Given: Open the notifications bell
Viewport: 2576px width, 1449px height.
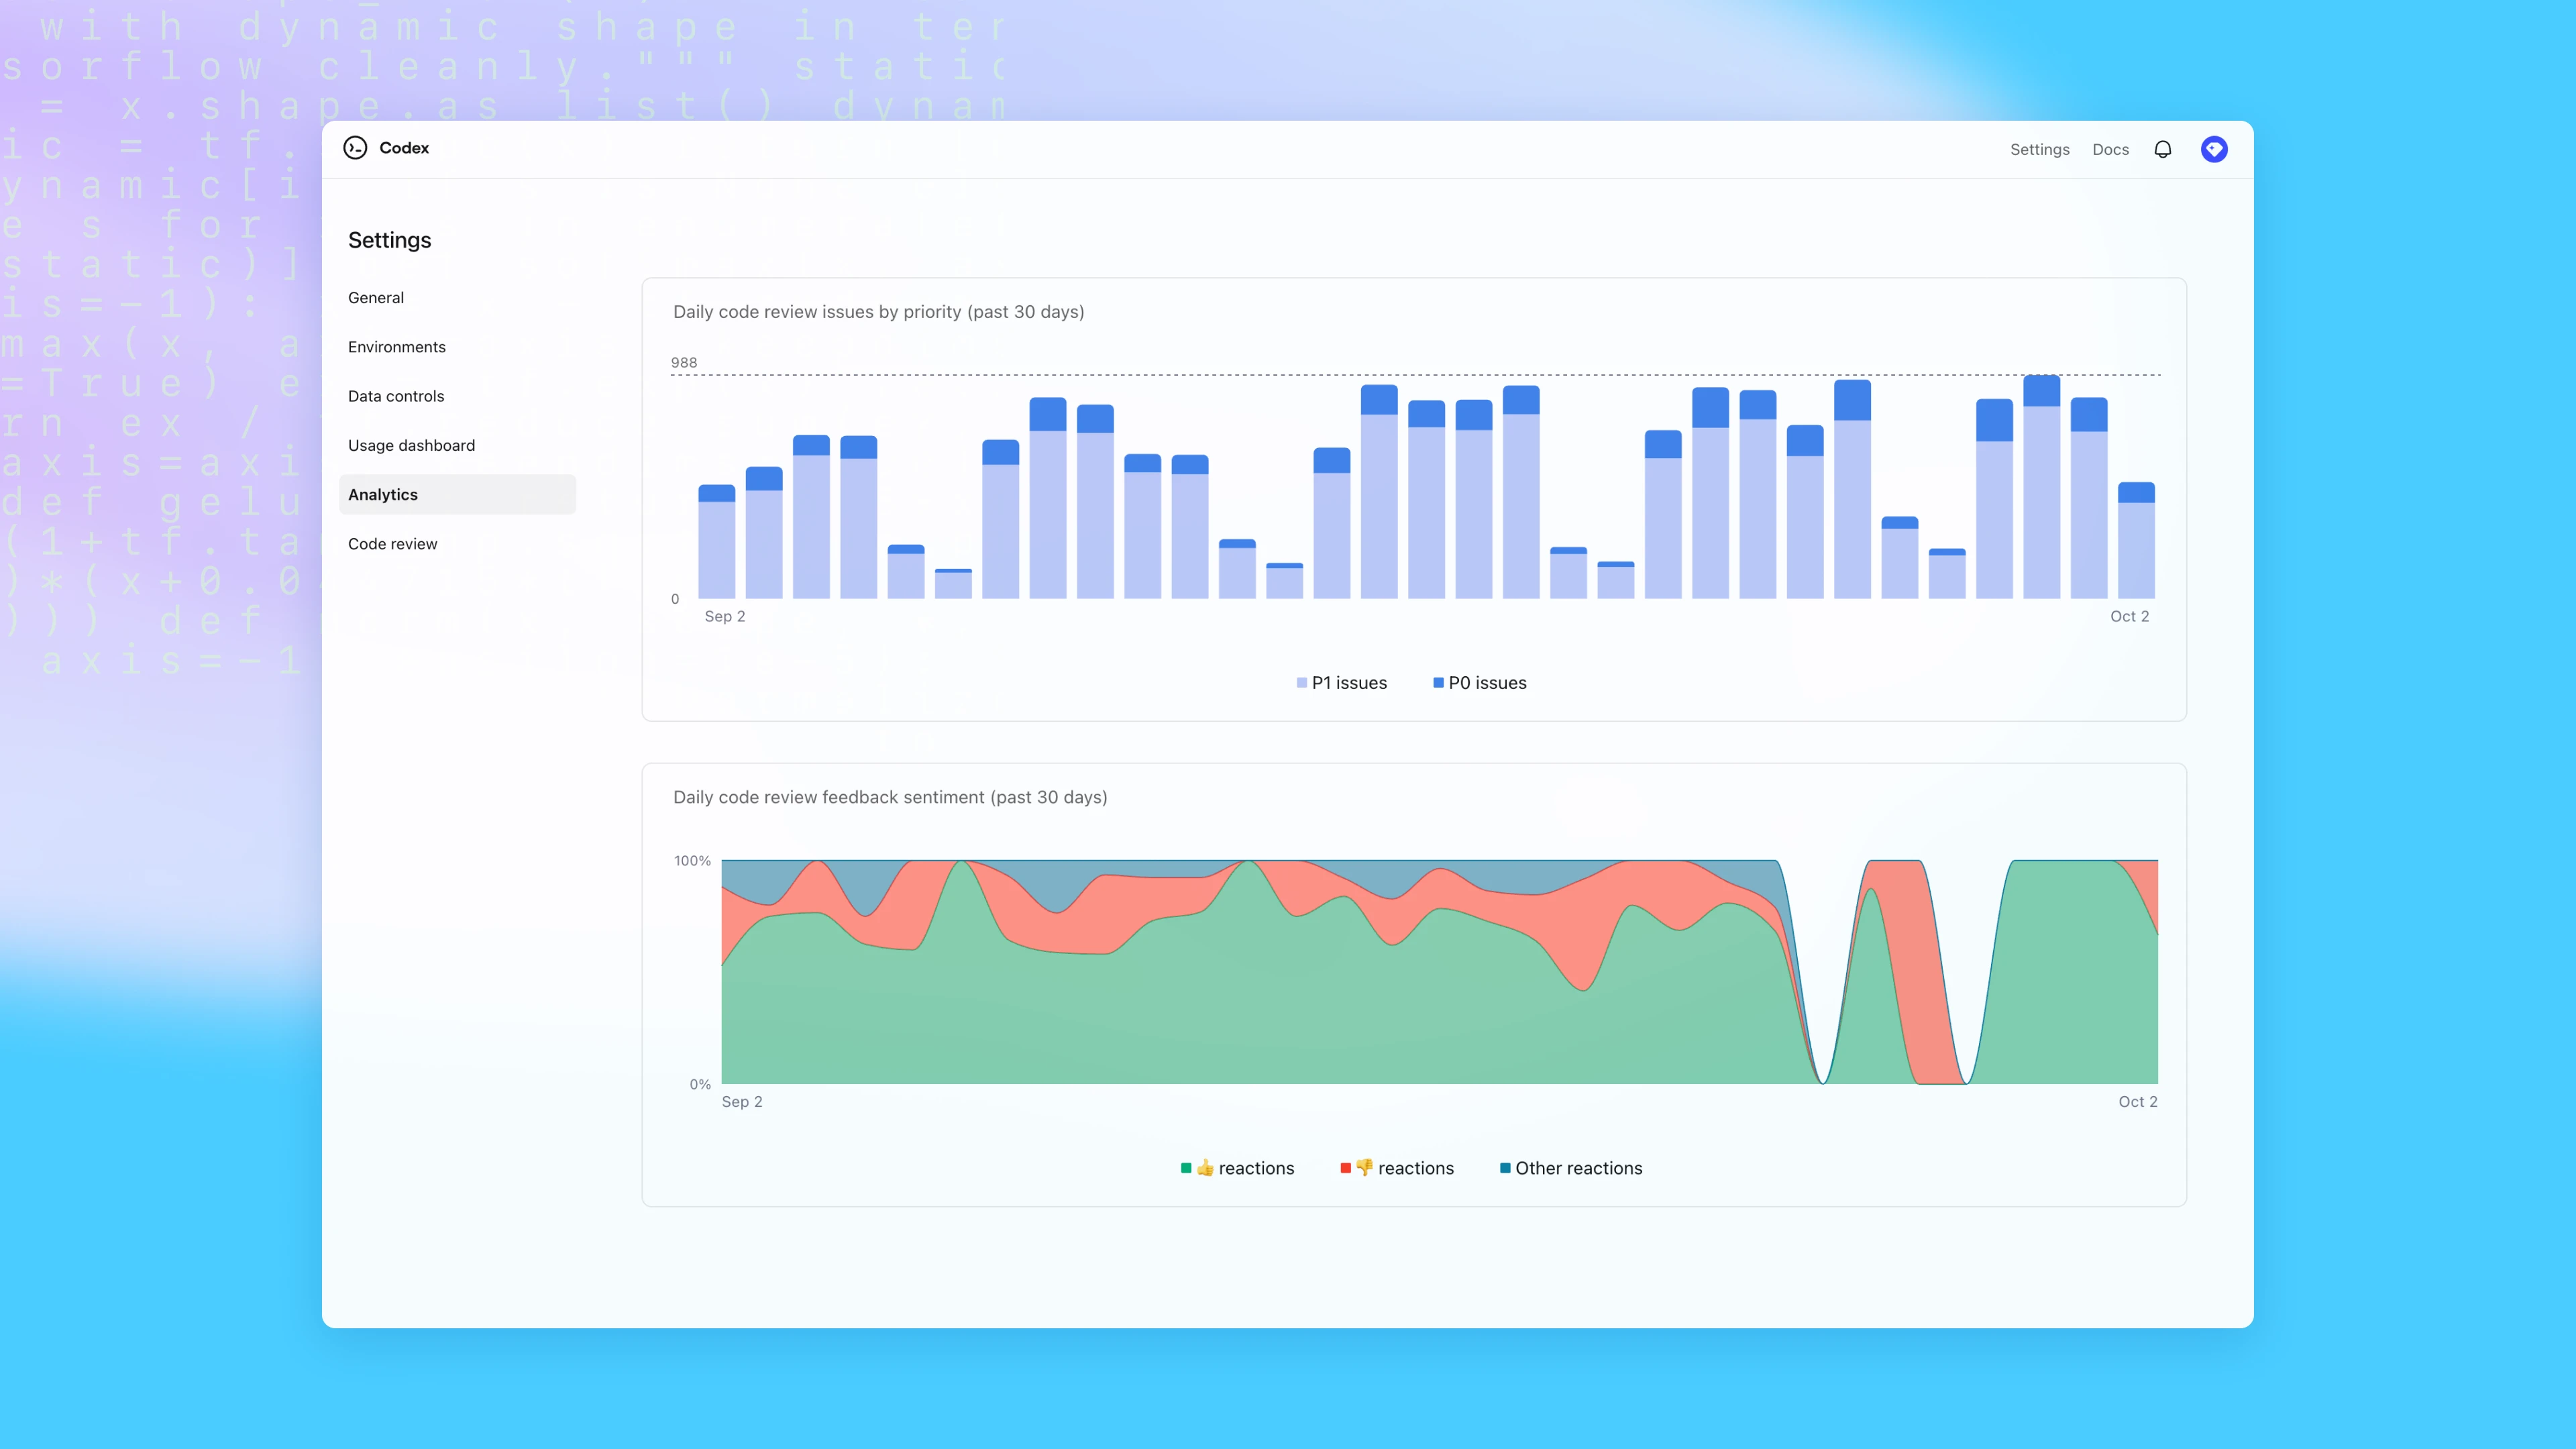Looking at the screenshot, I should click(x=2162, y=148).
